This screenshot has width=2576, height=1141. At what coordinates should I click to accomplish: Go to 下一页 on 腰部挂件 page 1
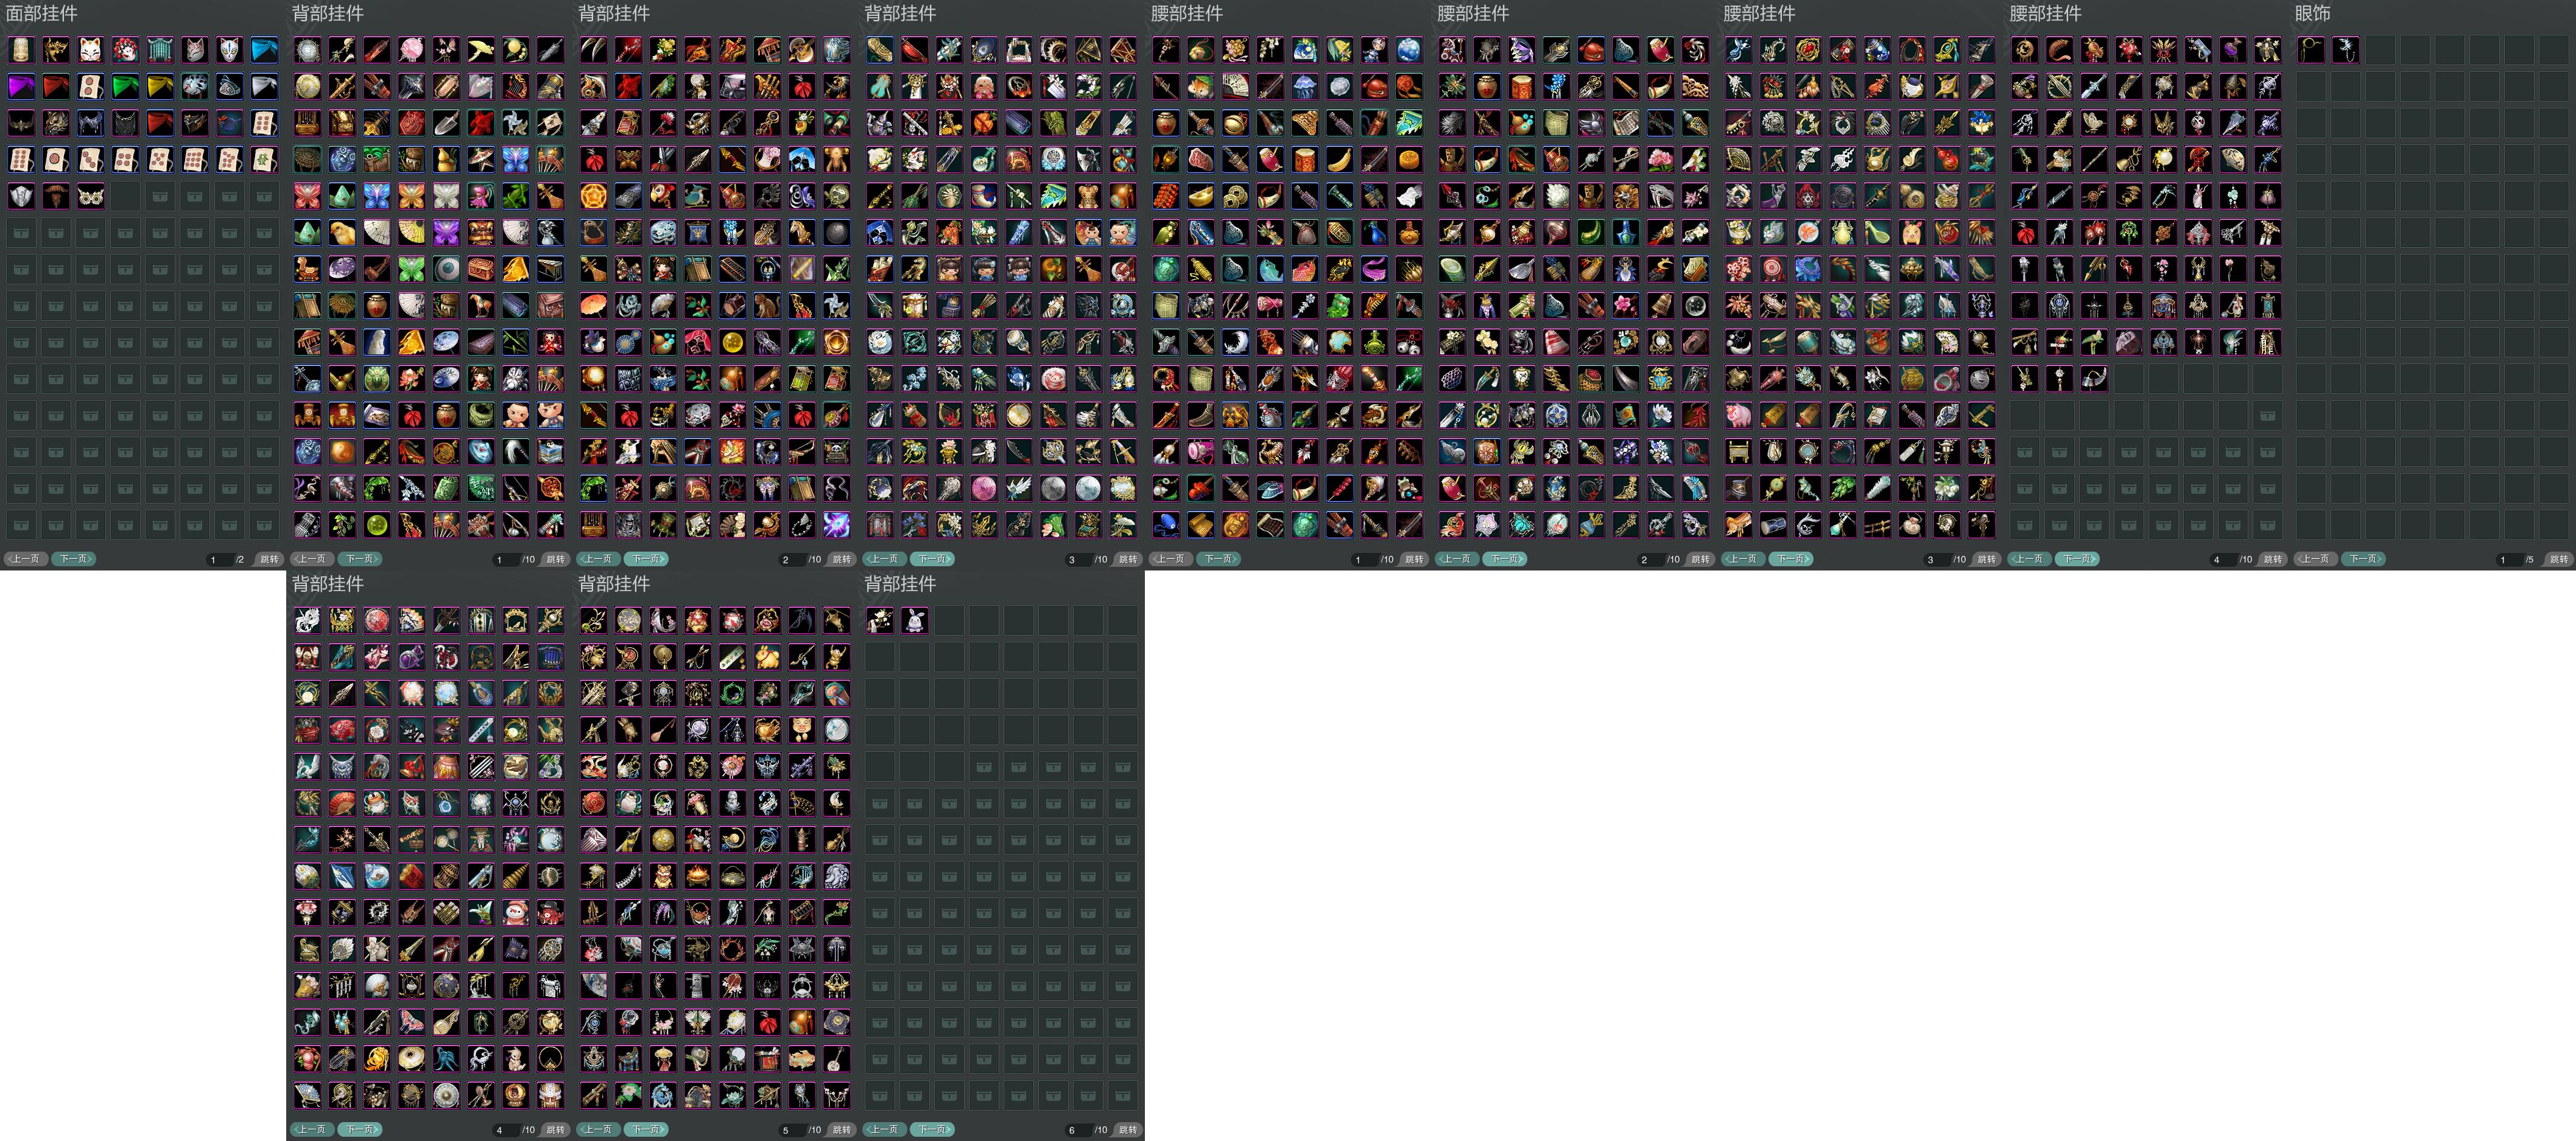[1219, 559]
